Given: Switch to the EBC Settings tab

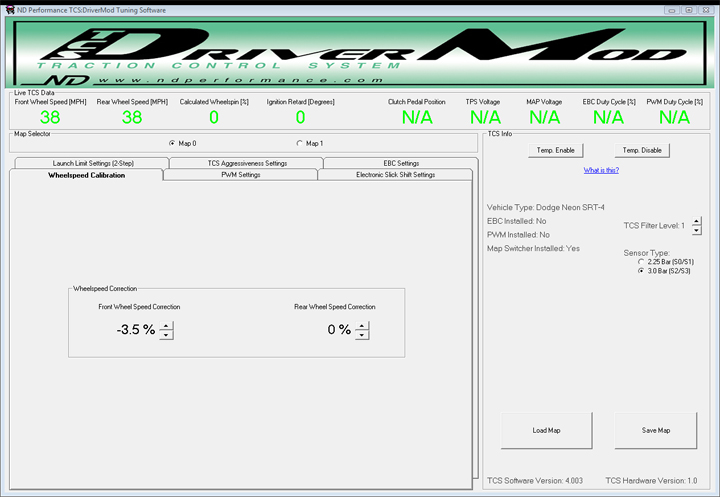Looking at the screenshot, I should [401, 163].
